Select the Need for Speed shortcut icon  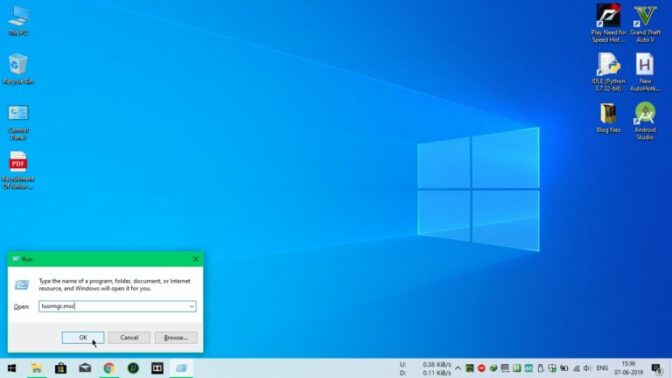[608, 23]
